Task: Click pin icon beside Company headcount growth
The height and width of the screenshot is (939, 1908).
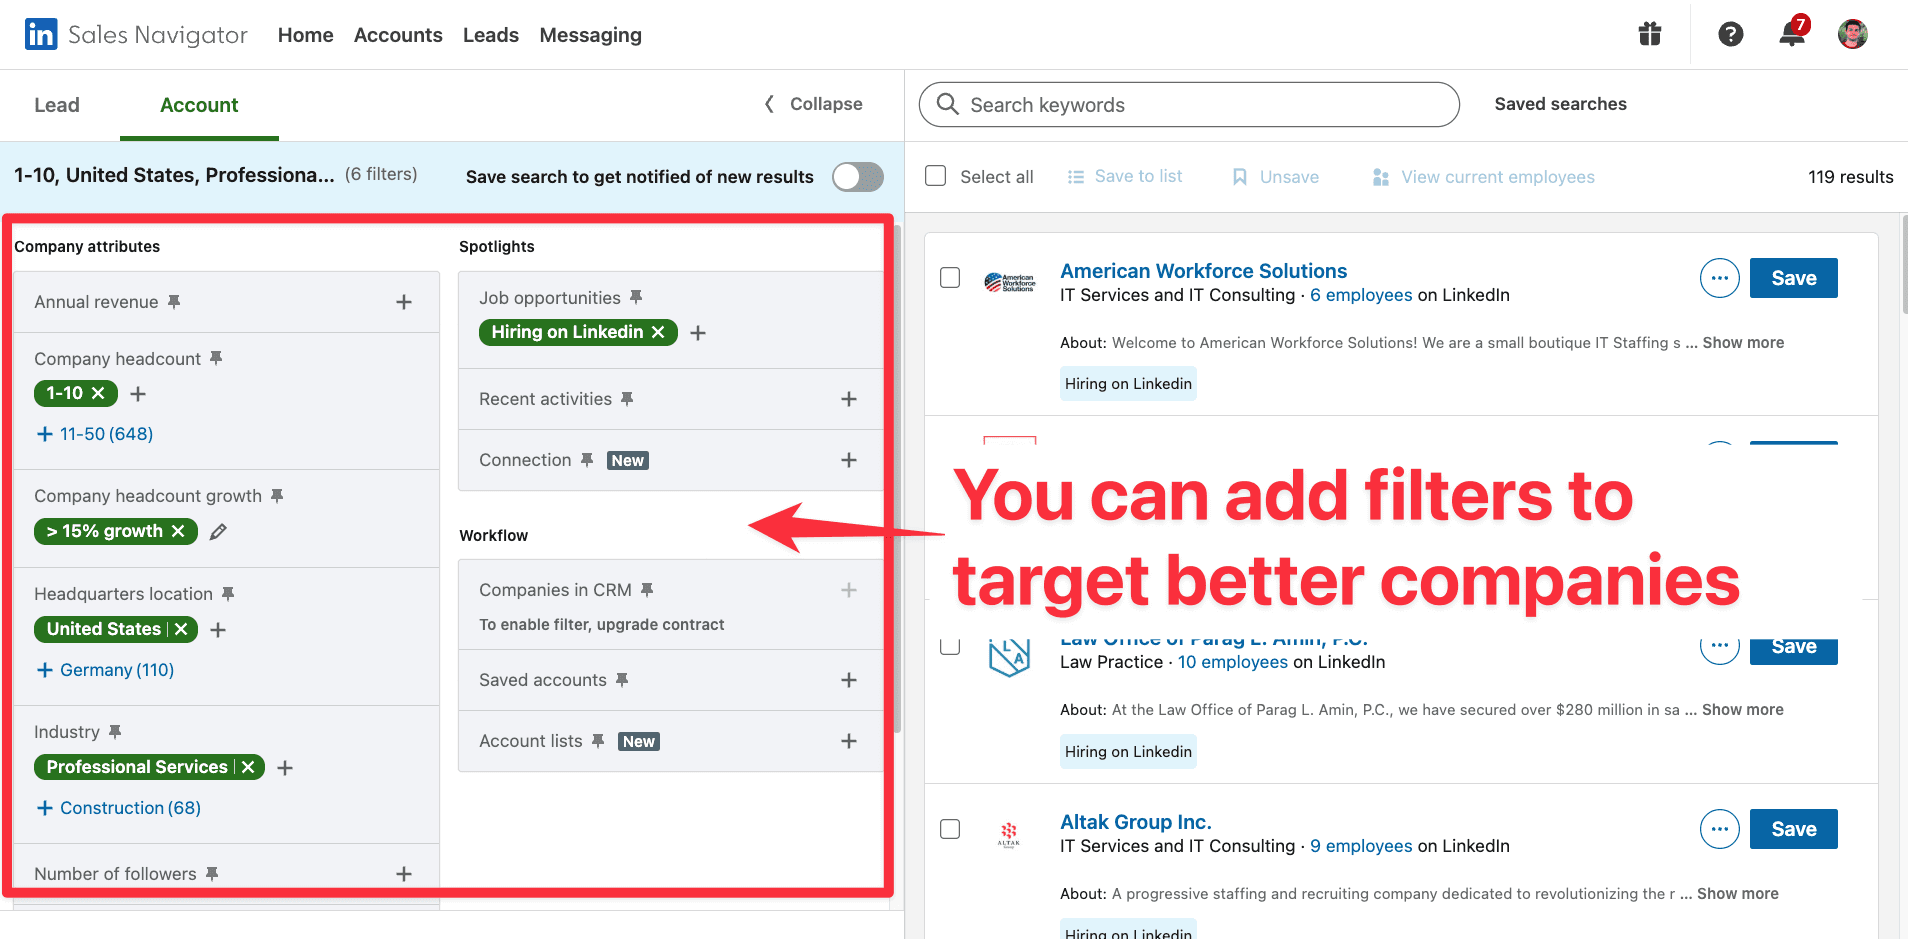Action: click(277, 495)
